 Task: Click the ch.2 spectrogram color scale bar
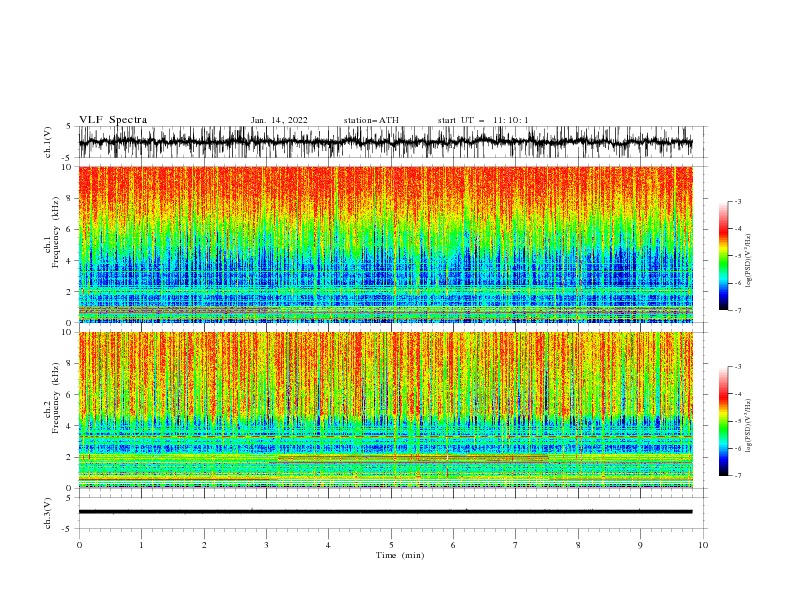click(x=723, y=421)
